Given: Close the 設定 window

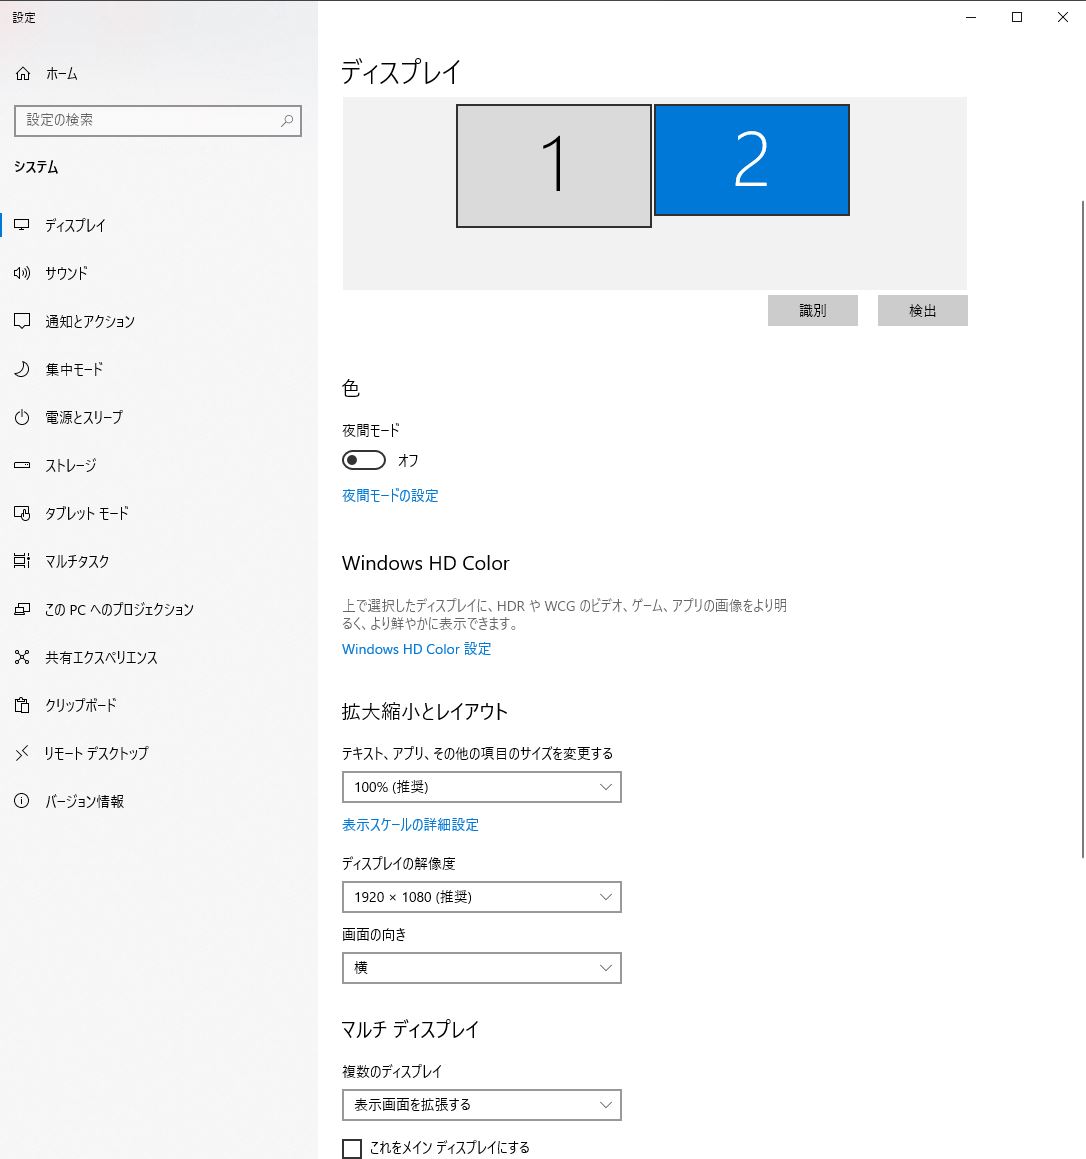Looking at the screenshot, I should point(1062,17).
